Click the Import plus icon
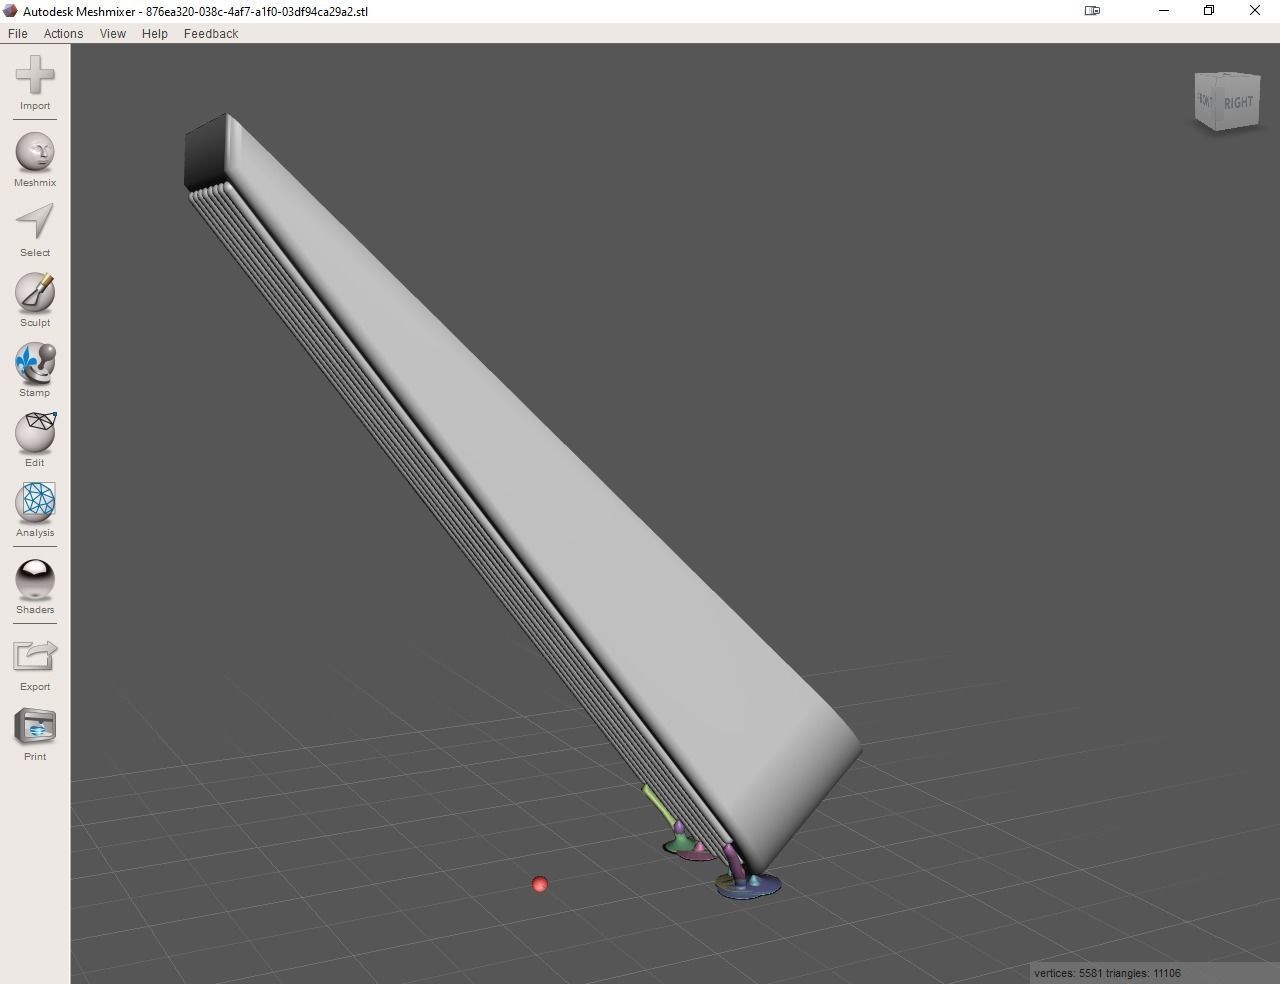Viewport: 1280px width, 984px height. point(35,76)
